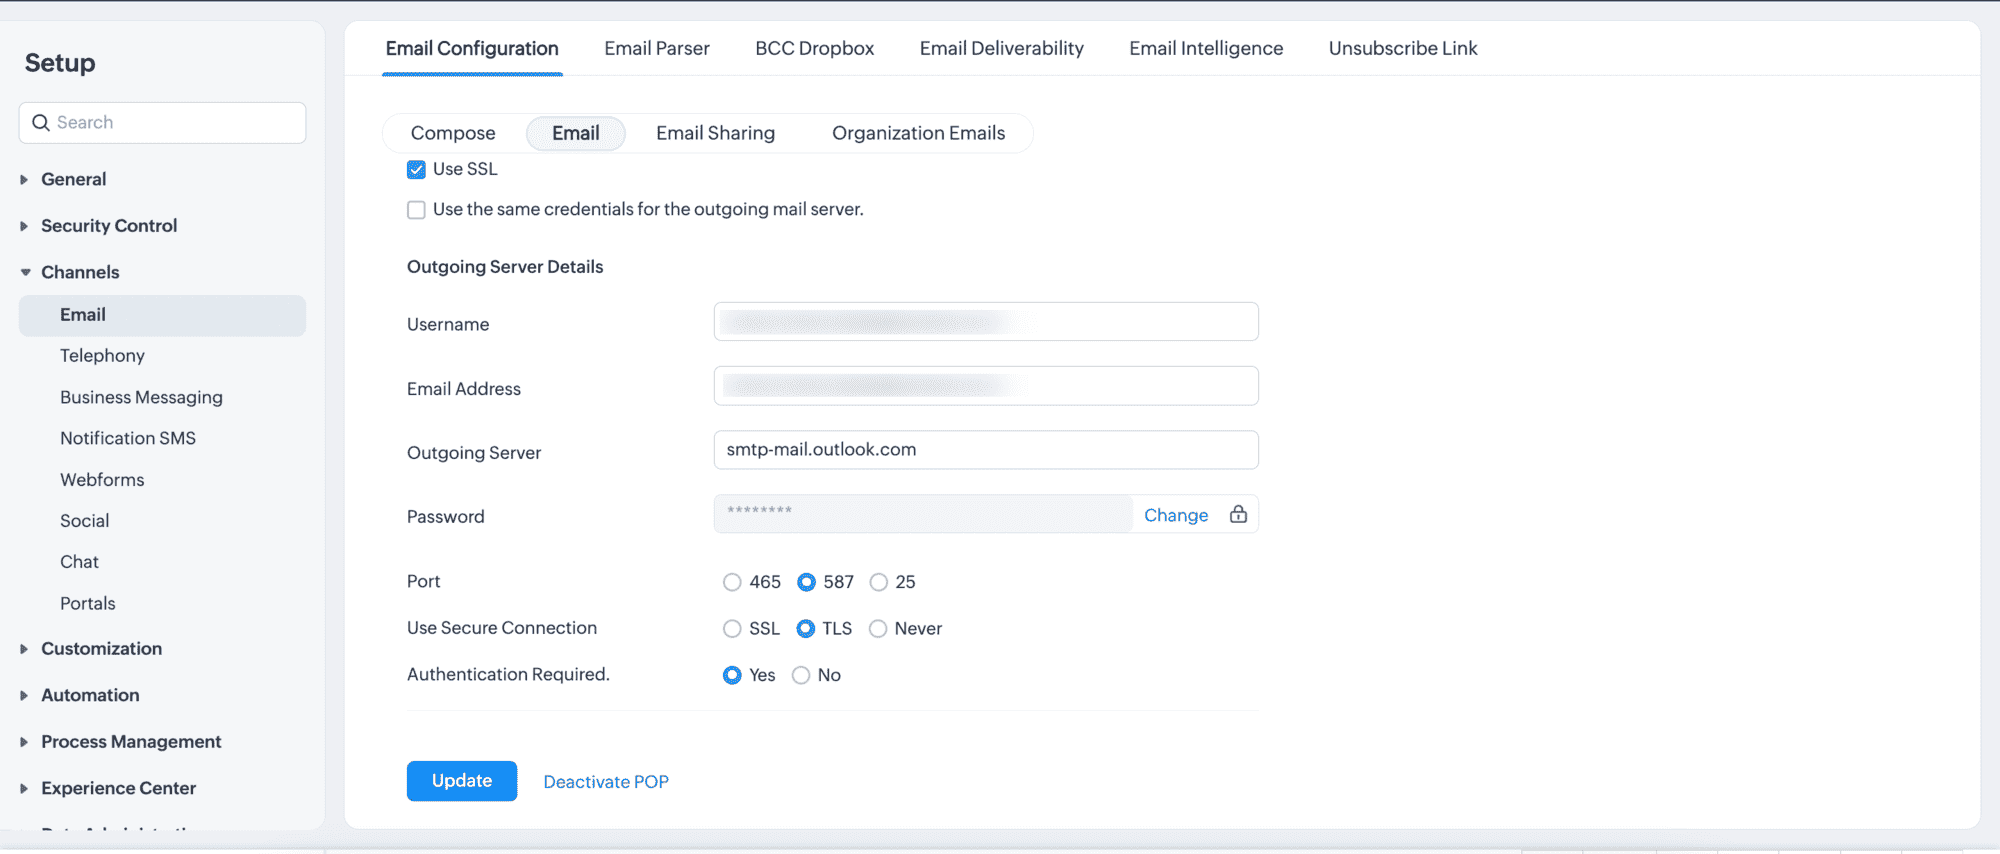Click the Update button
The height and width of the screenshot is (854, 2000).
[461, 781]
